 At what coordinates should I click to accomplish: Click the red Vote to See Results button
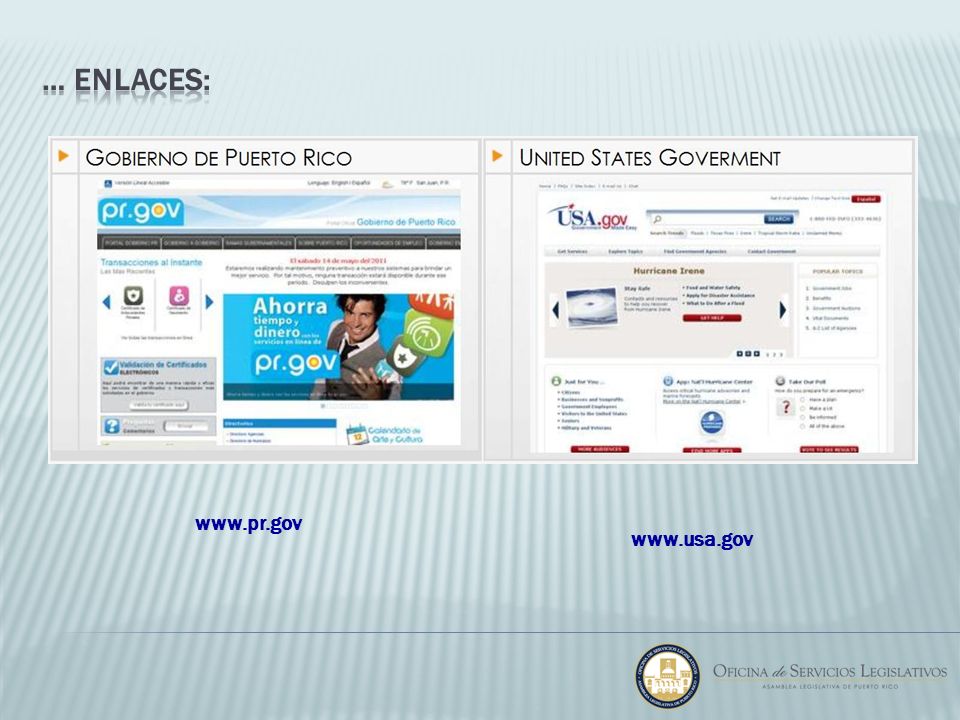click(x=829, y=450)
